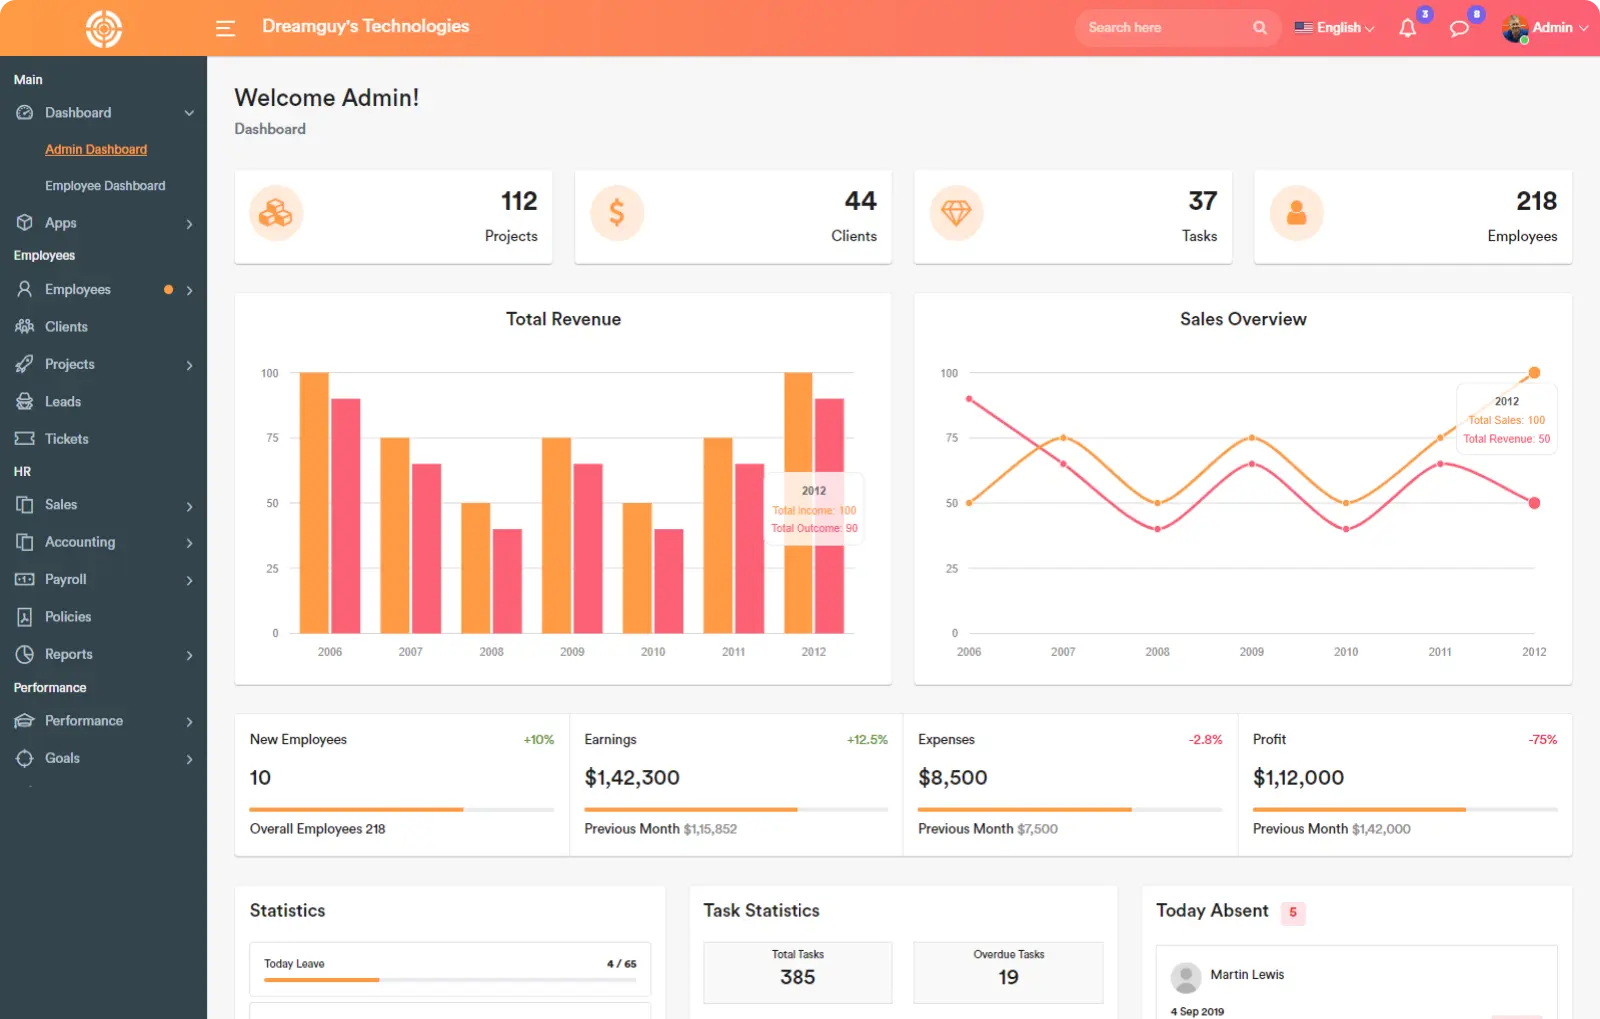Click the search magnifier icon
The image size is (1600, 1019).
(1260, 28)
